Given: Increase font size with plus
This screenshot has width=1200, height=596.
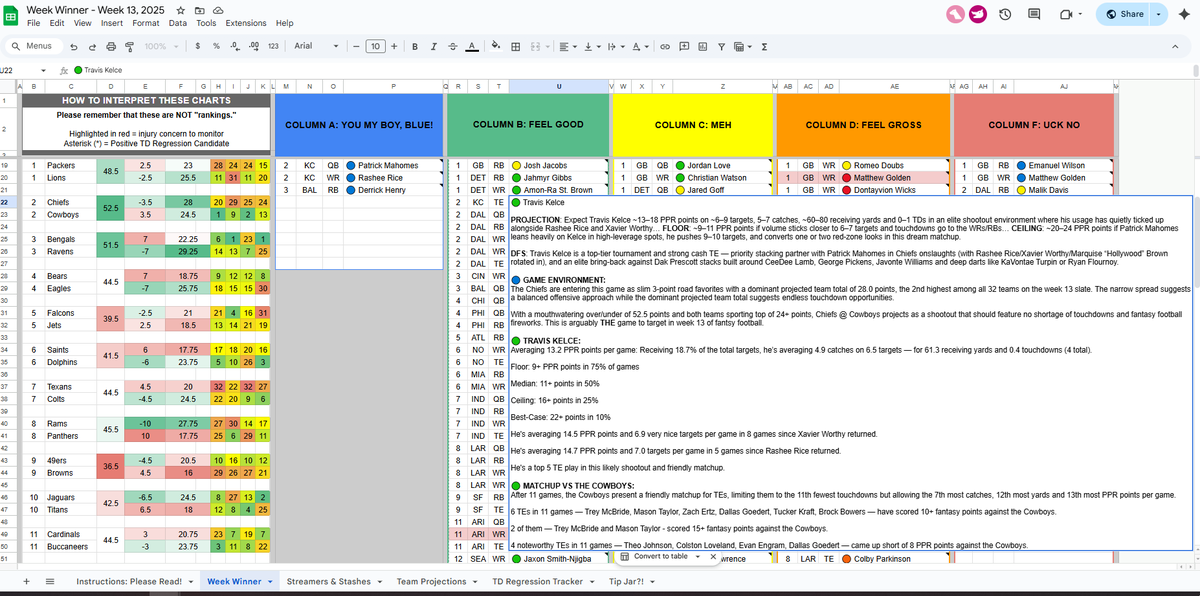Looking at the screenshot, I should coord(395,46).
